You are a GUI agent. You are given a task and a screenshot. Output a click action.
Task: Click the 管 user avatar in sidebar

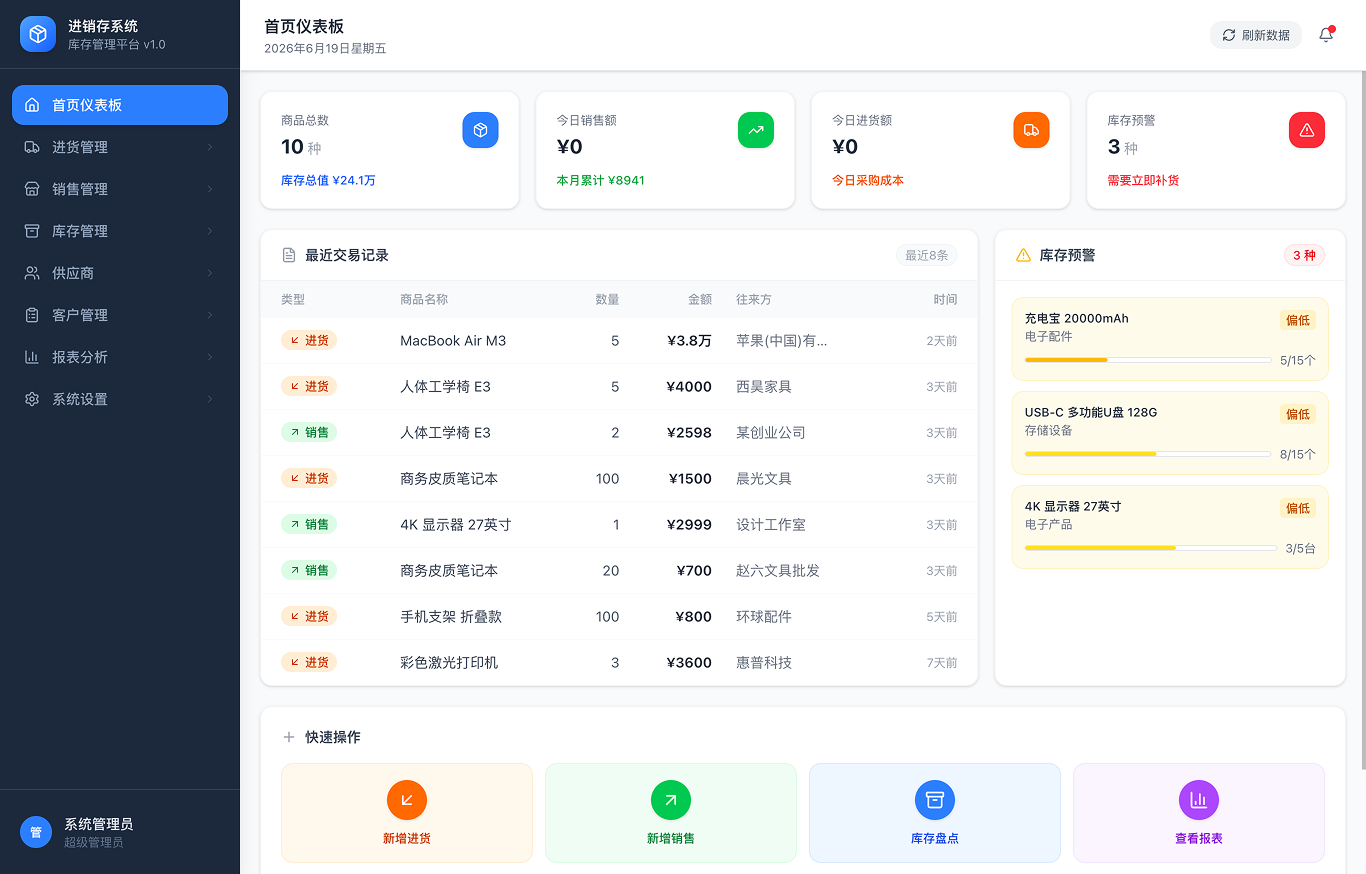point(36,832)
